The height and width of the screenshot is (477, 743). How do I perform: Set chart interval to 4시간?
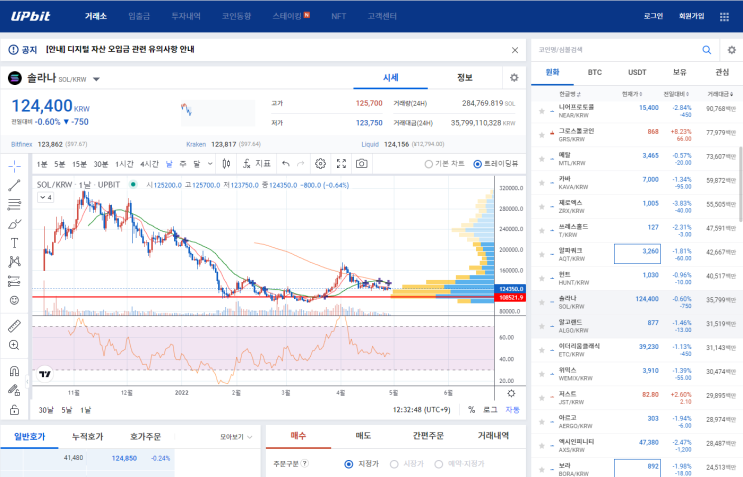[x=149, y=164]
